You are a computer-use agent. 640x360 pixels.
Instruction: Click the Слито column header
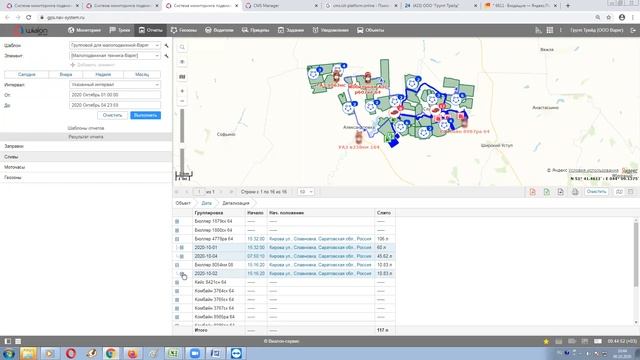tap(384, 213)
